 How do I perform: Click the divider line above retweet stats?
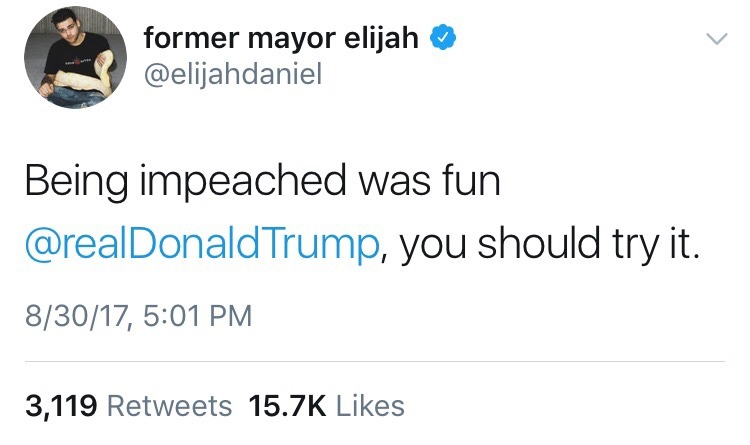coord(375,361)
